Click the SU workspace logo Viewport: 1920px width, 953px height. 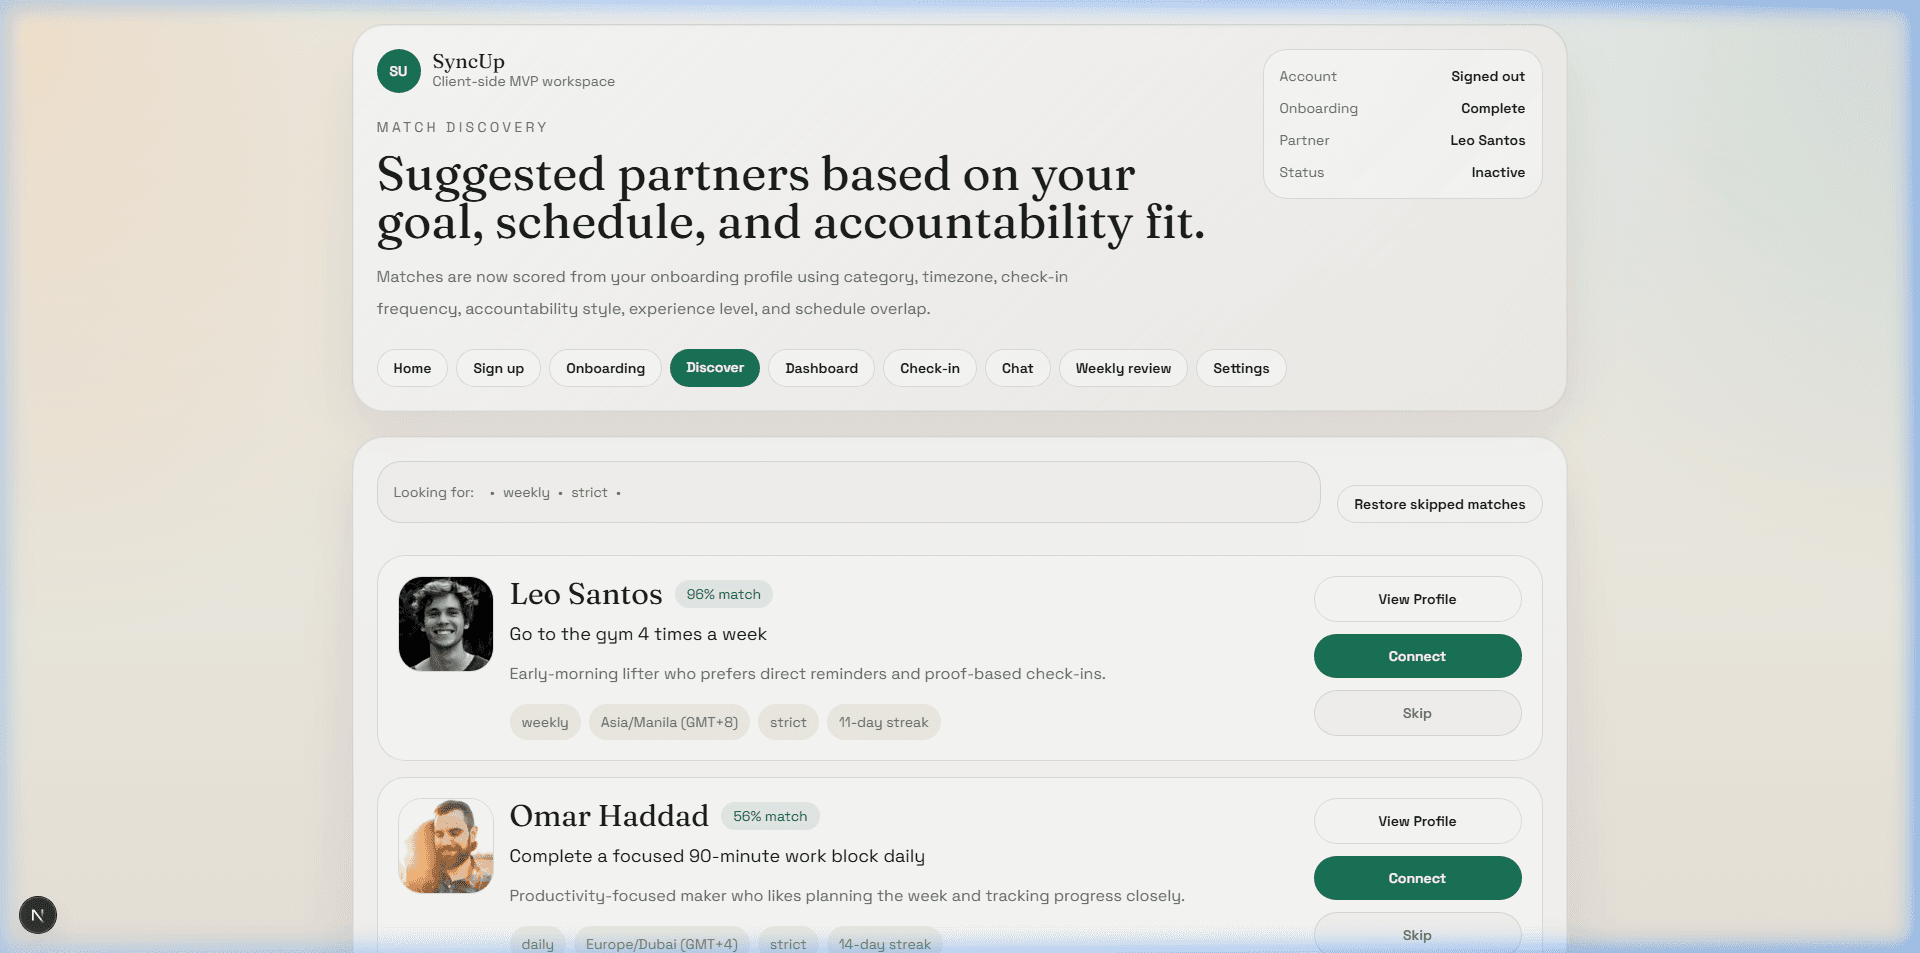pyautogui.click(x=398, y=70)
